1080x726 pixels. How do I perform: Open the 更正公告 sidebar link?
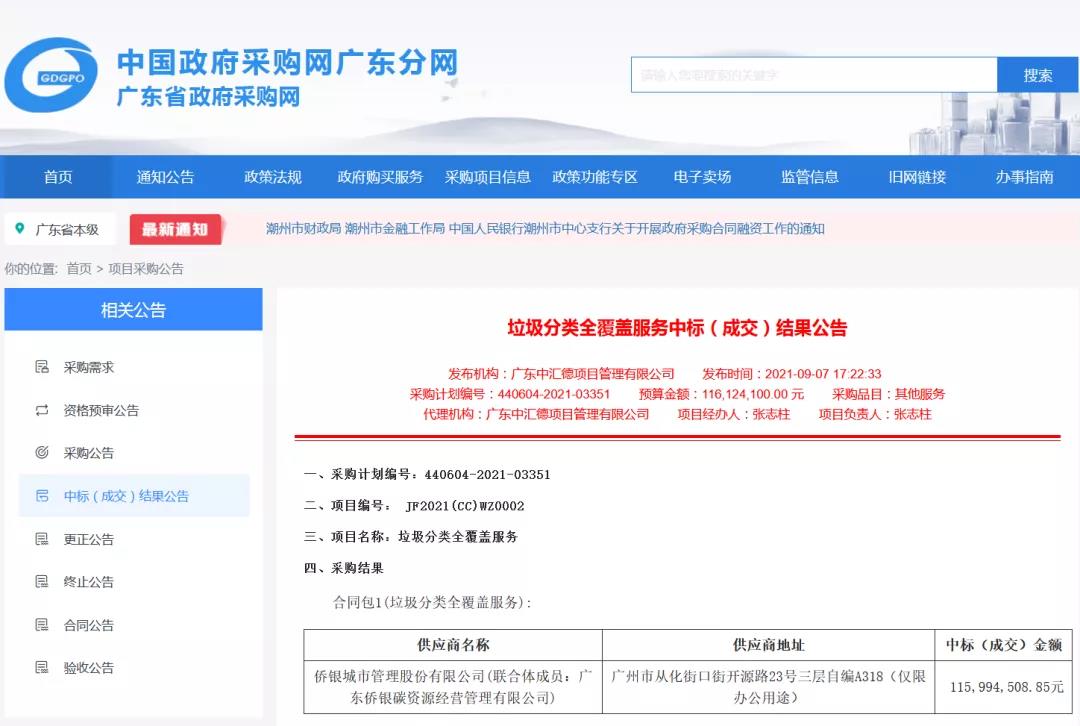coord(89,539)
